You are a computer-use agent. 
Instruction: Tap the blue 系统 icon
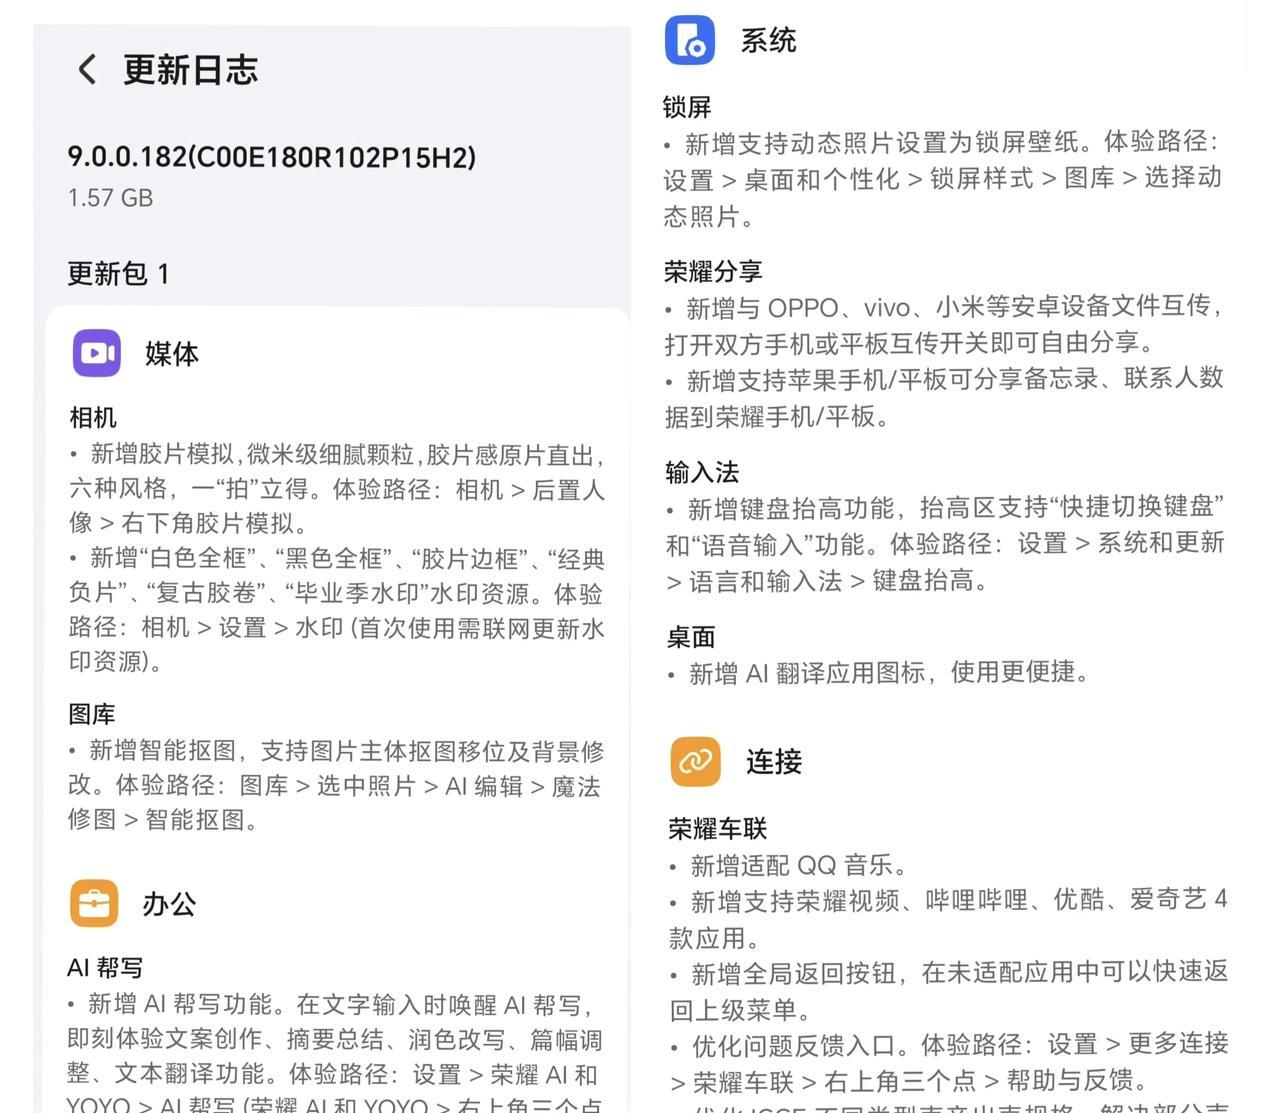[x=690, y=40]
